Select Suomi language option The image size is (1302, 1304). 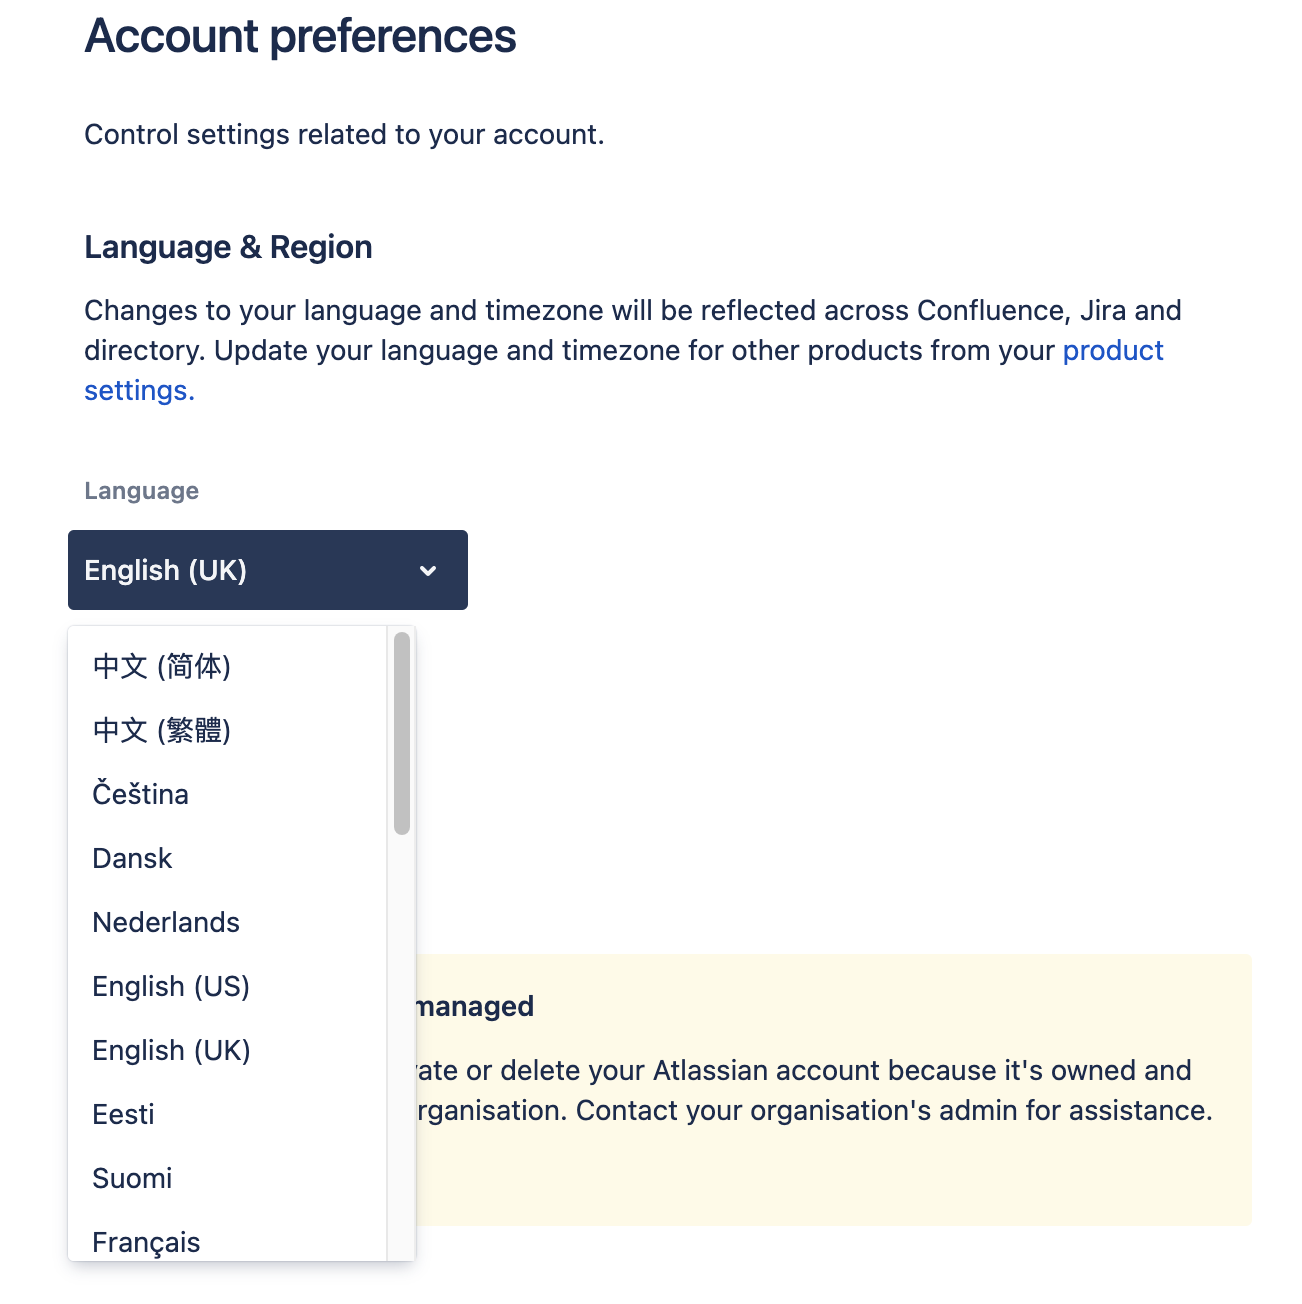pos(132,1178)
